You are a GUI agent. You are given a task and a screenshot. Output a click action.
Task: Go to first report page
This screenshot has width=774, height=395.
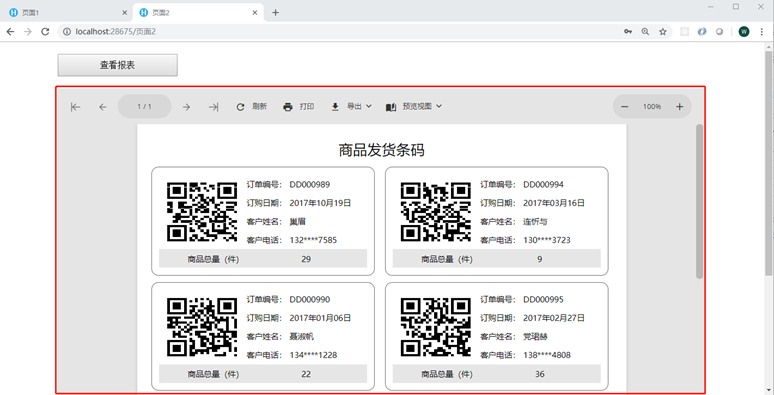[76, 107]
